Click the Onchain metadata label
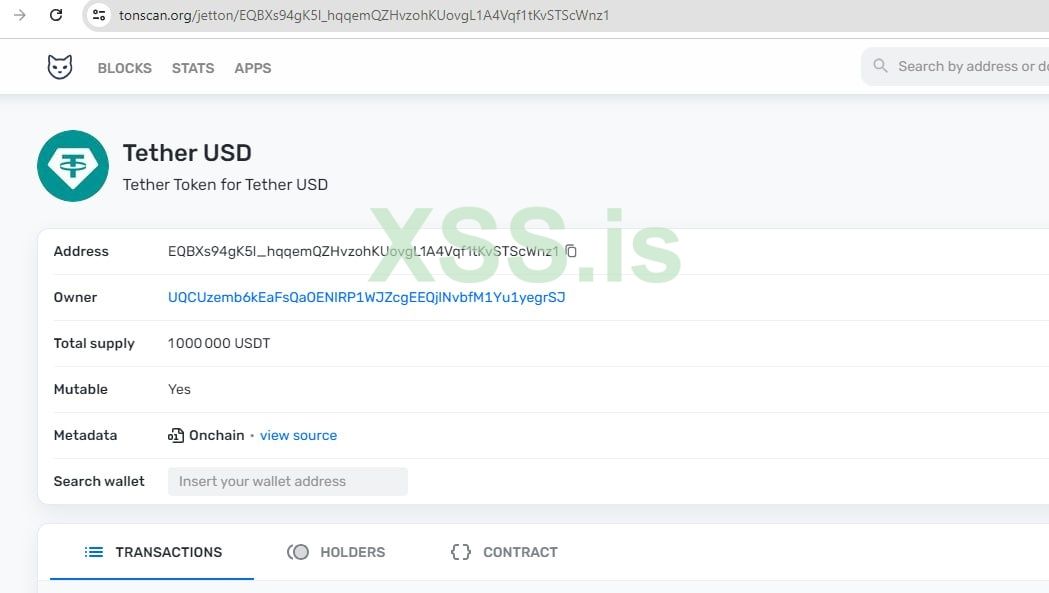The width and height of the screenshot is (1049, 593). click(217, 436)
